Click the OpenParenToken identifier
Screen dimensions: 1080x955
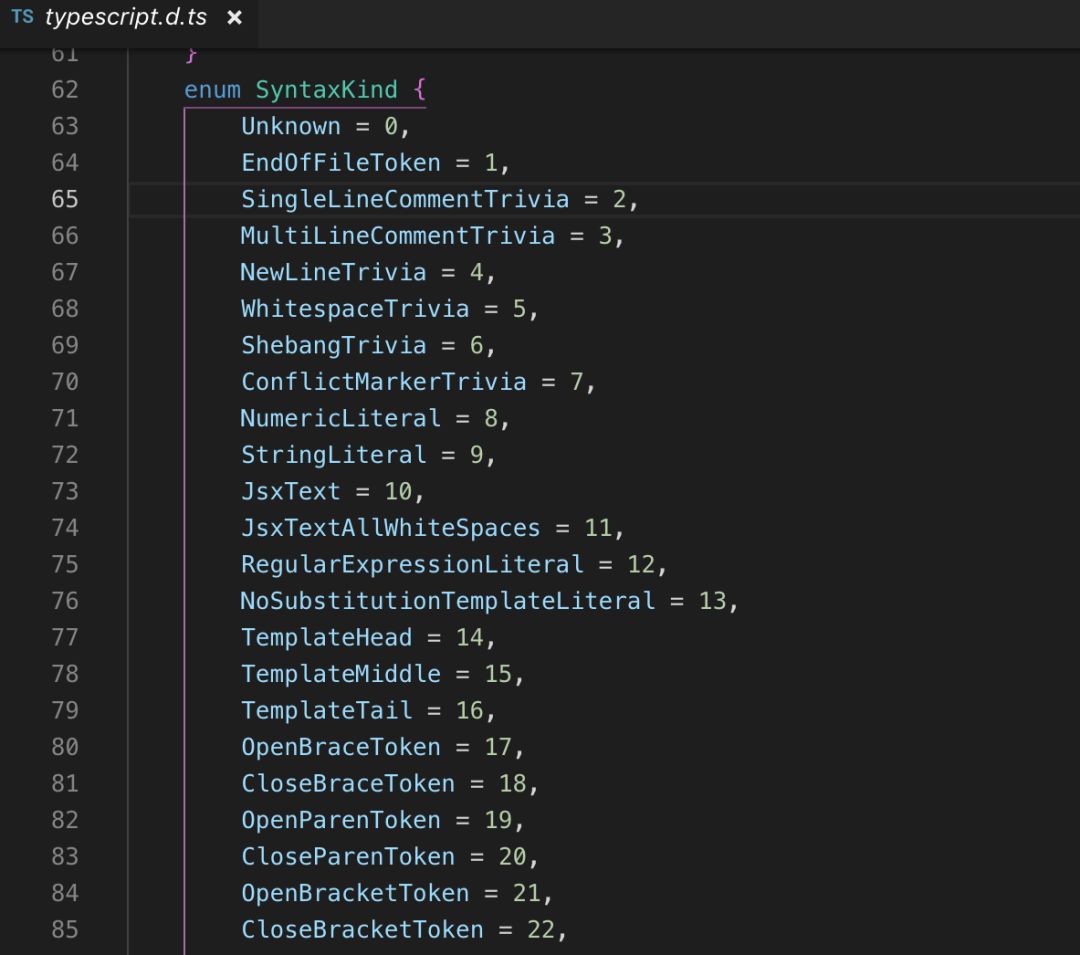[340, 820]
